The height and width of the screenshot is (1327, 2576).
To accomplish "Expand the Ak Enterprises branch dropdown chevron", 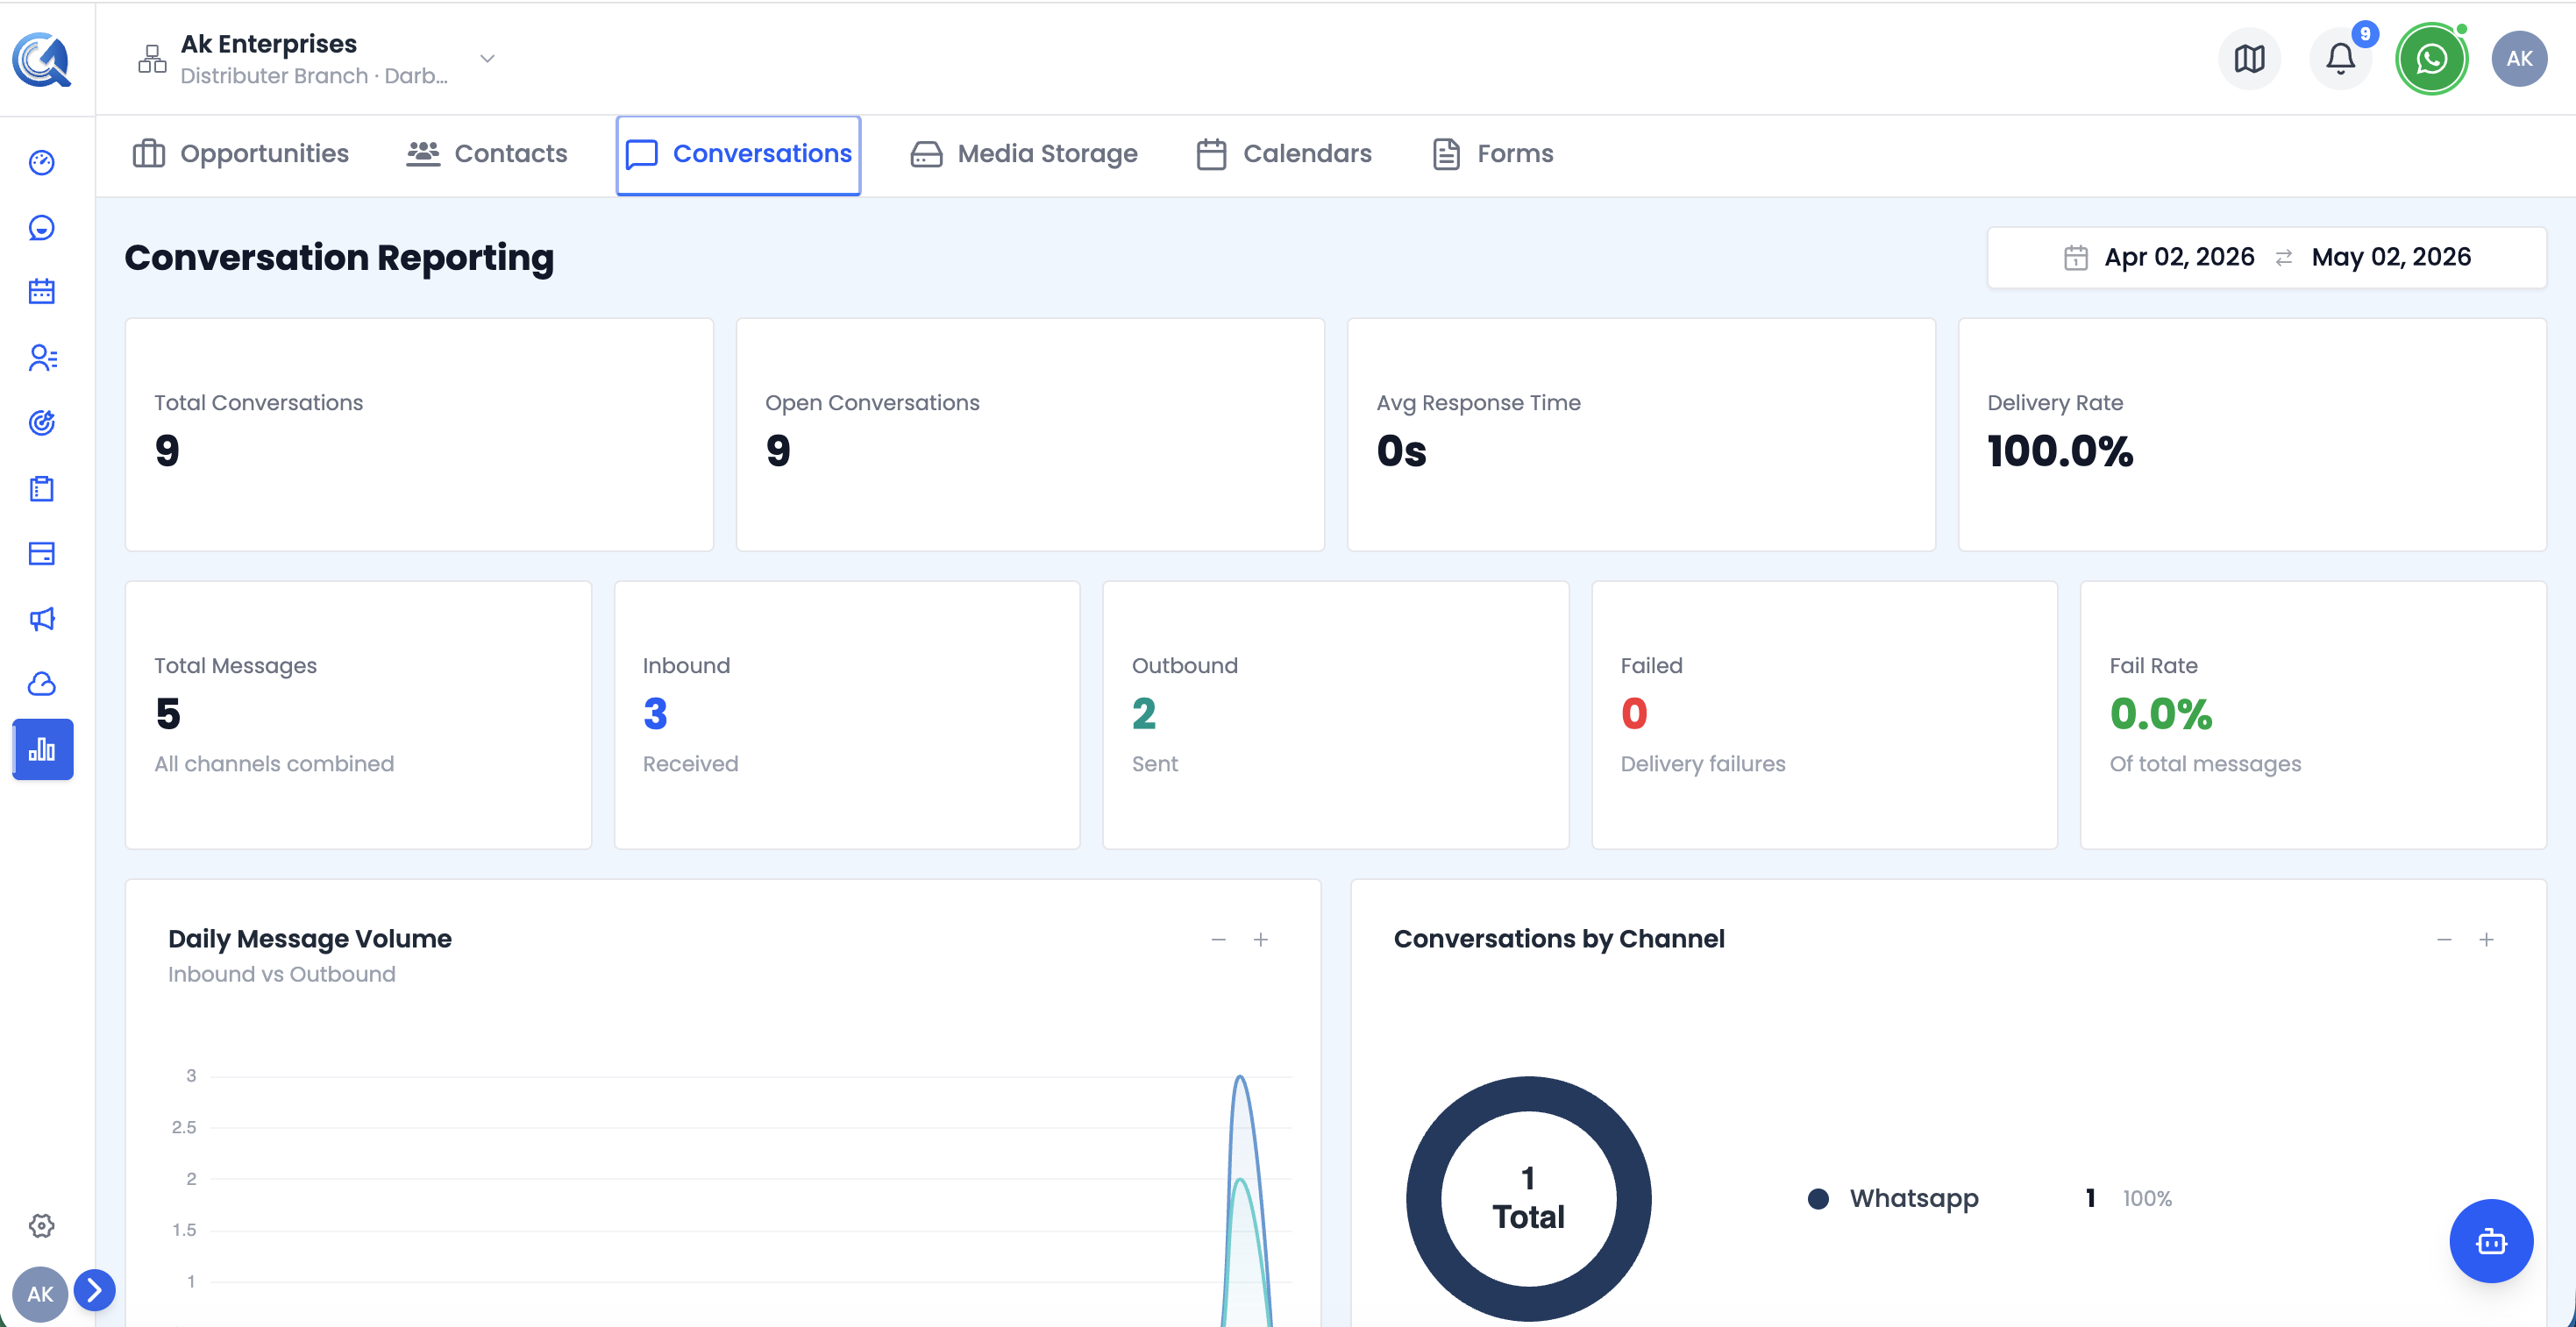I will (x=487, y=58).
